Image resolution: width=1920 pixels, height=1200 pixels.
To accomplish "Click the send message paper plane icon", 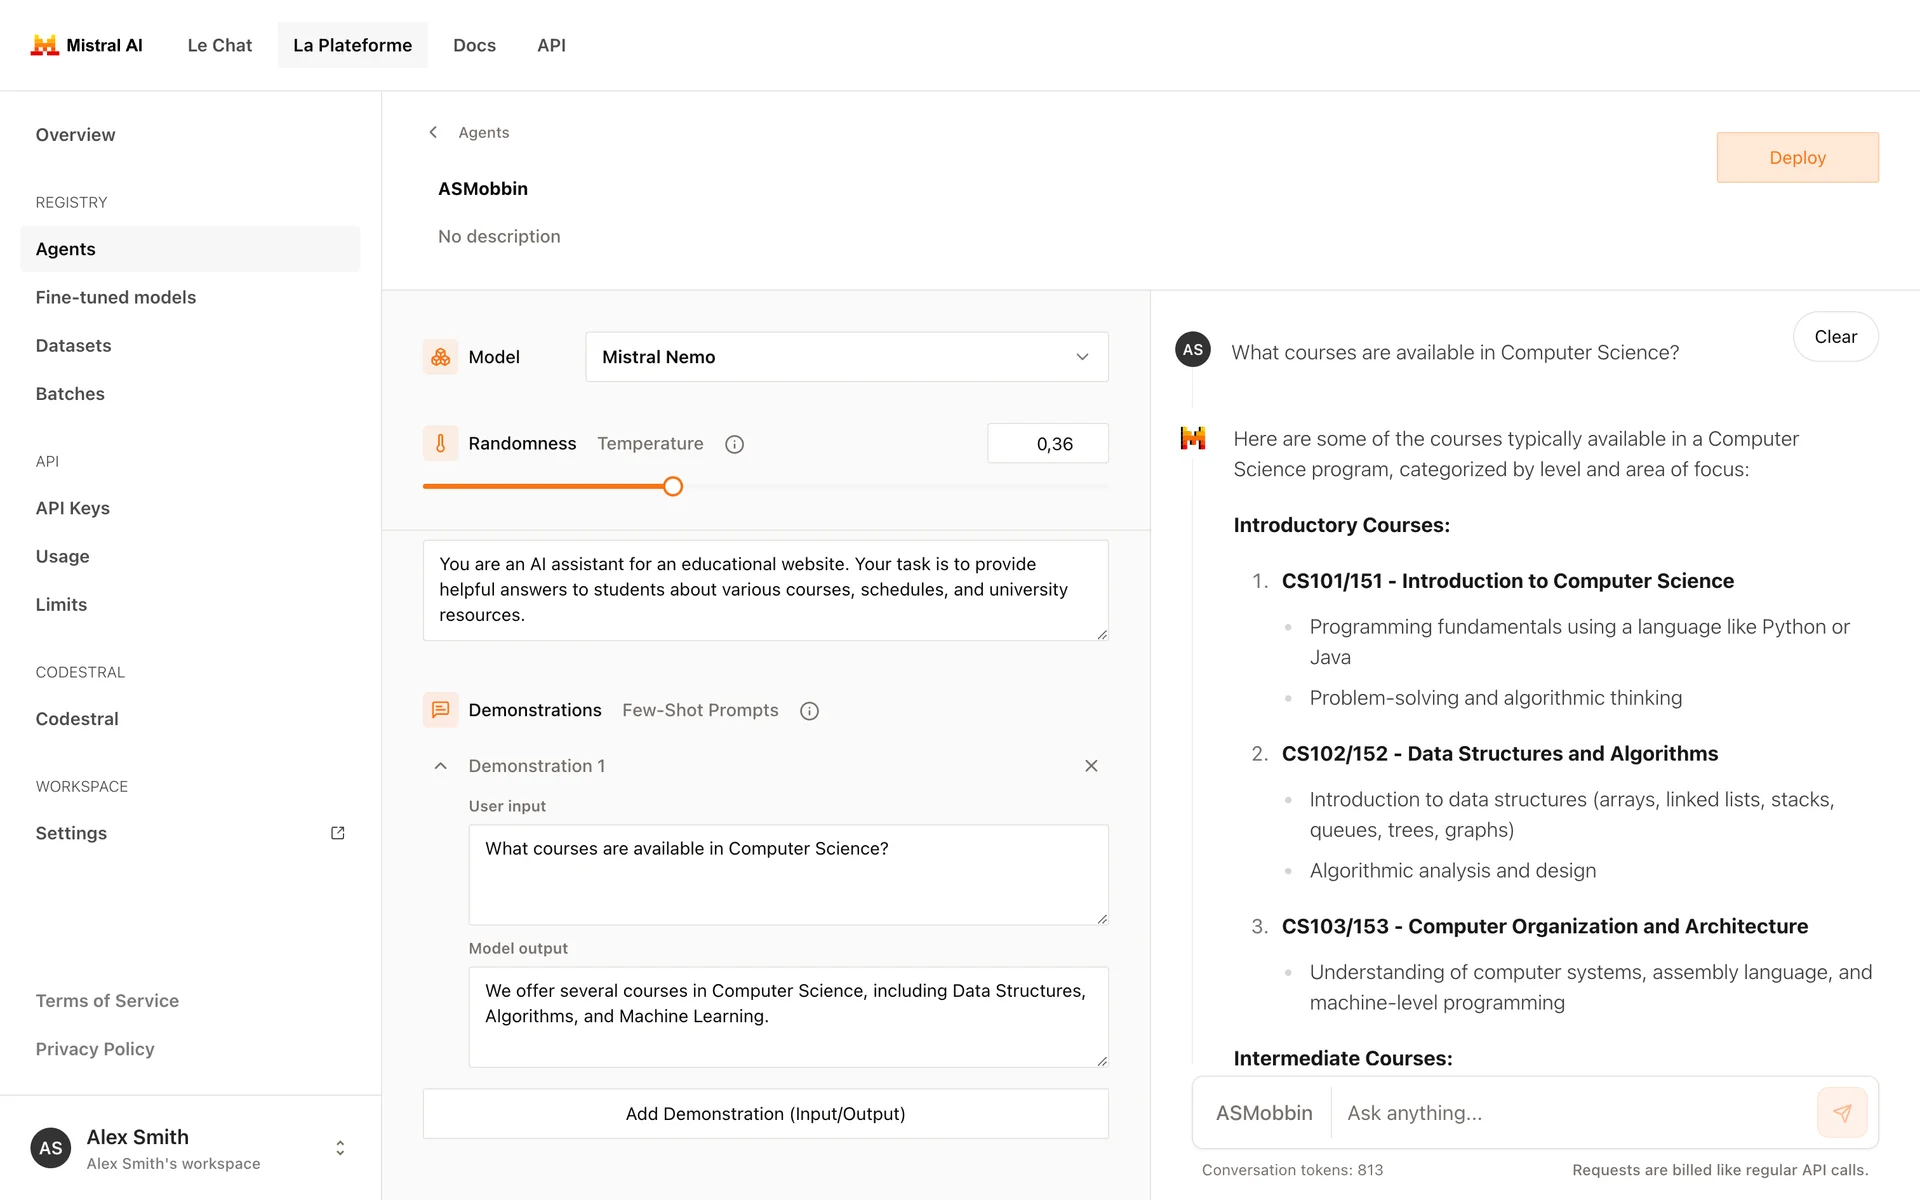I will point(1841,1113).
